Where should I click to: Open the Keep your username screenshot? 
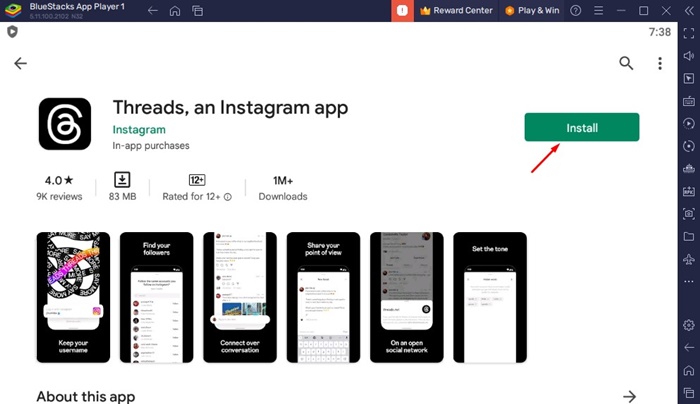point(73,297)
